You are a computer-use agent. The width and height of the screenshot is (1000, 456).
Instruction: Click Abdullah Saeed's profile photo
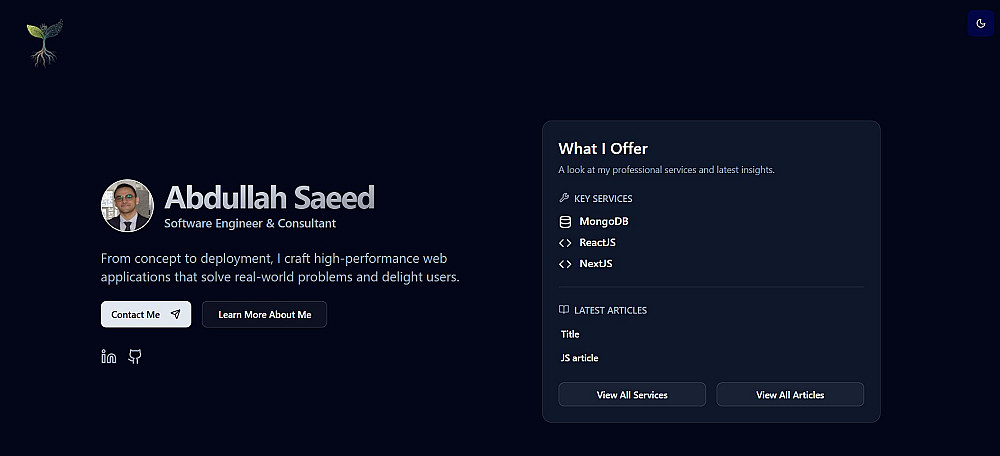click(x=127, y=206)
